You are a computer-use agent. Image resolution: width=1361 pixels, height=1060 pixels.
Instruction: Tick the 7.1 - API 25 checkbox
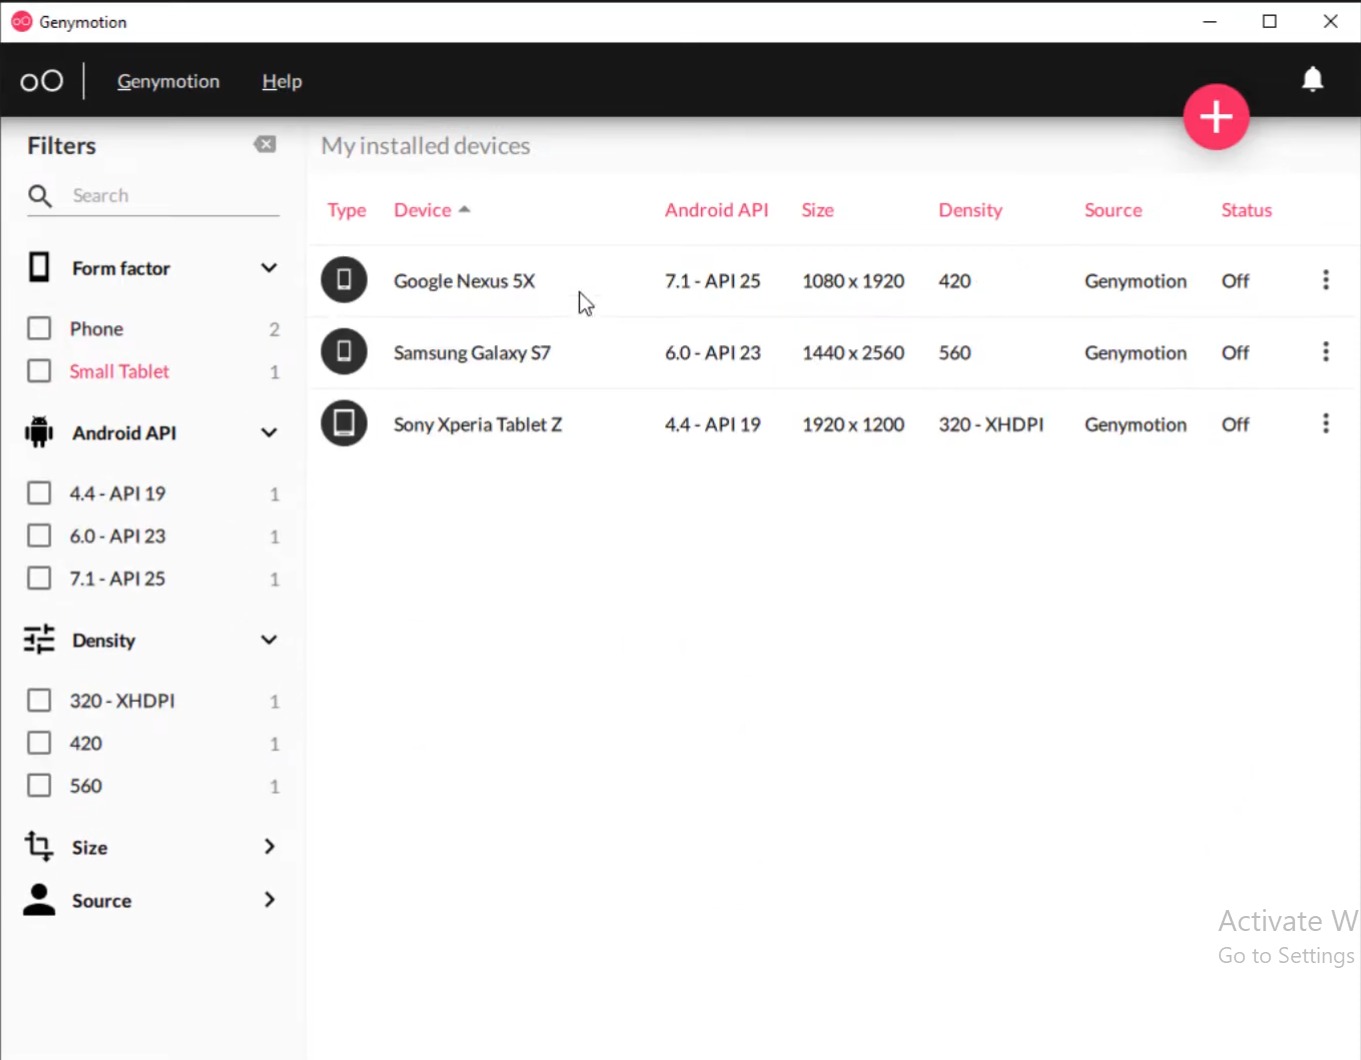click(x=39, y=578)
